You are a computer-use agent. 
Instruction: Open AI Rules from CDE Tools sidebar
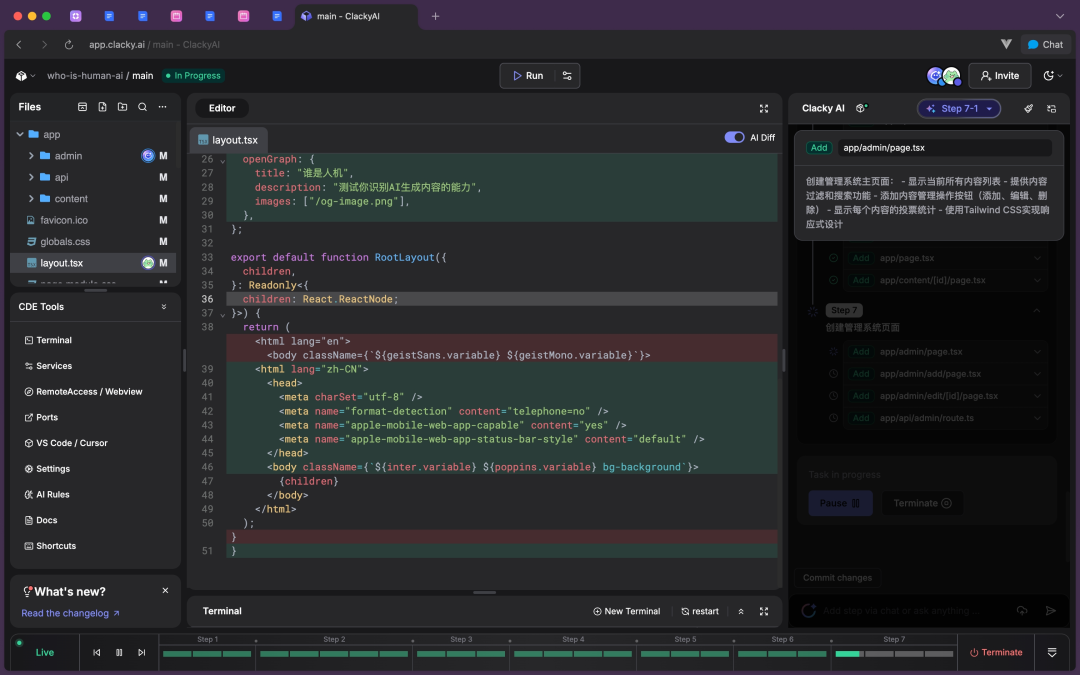(x=47, y=494)
